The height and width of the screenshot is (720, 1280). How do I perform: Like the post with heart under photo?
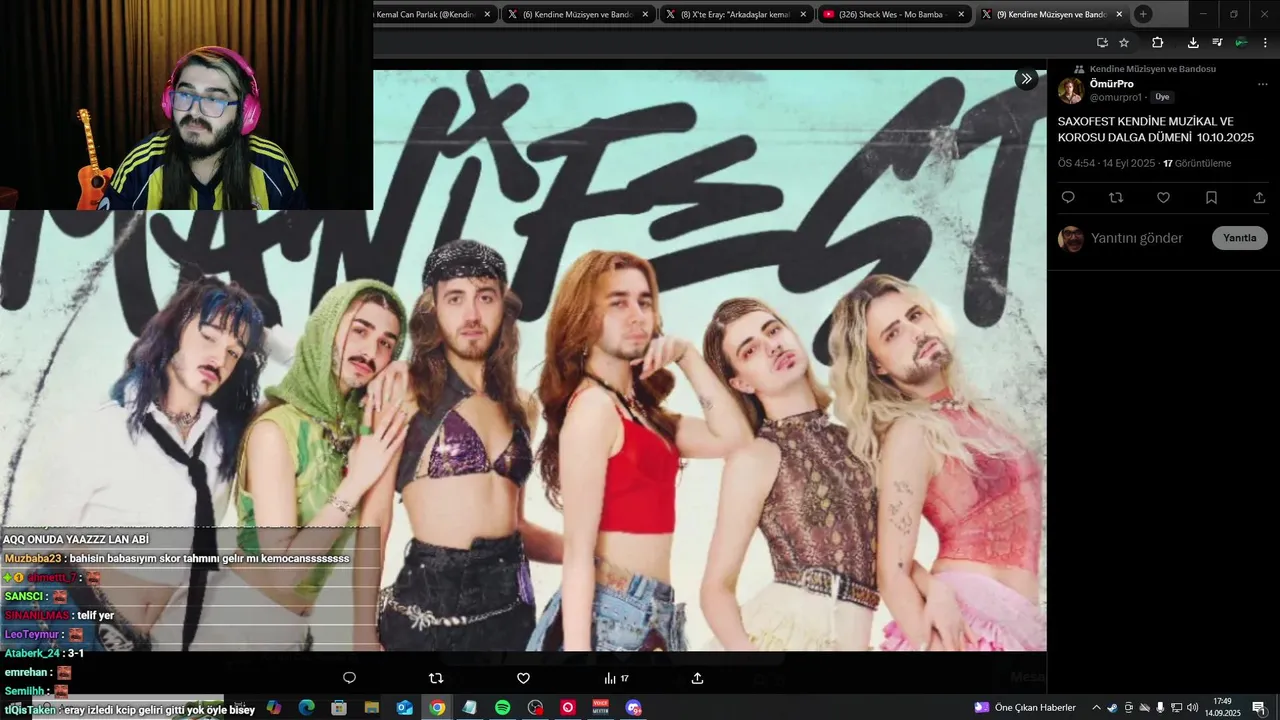point(523,678)
